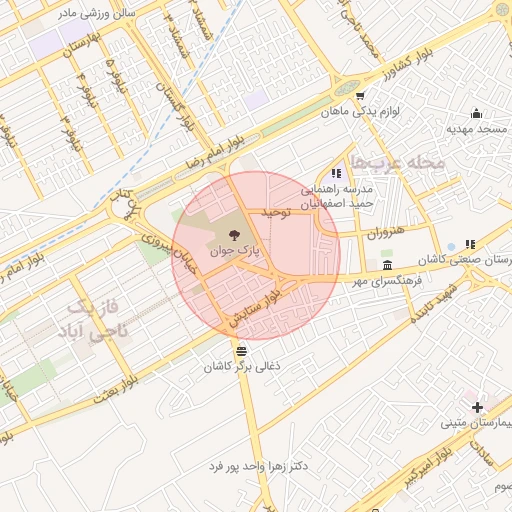Select the هنروران street label

coord(386,232)
